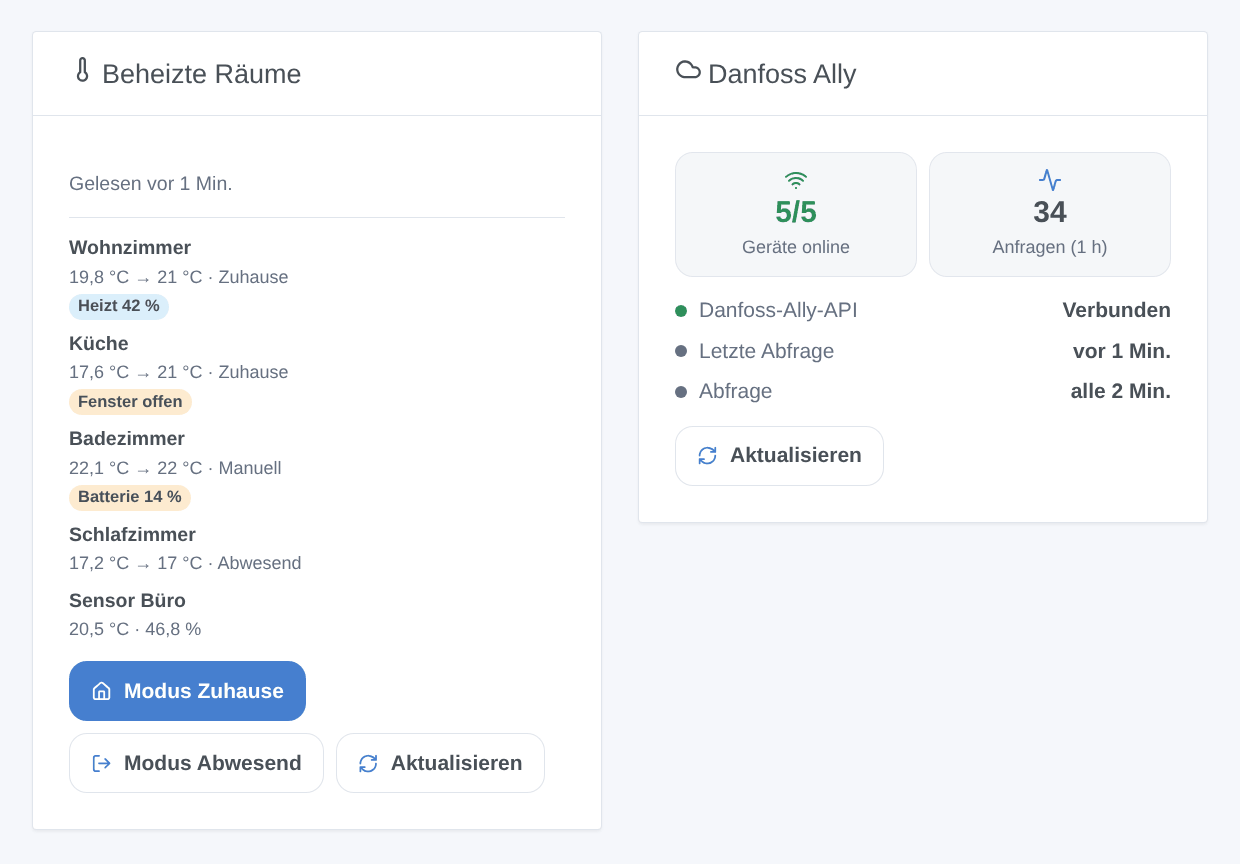Click the green status dot next to Danfoss-Ally-API

(681, 311)
